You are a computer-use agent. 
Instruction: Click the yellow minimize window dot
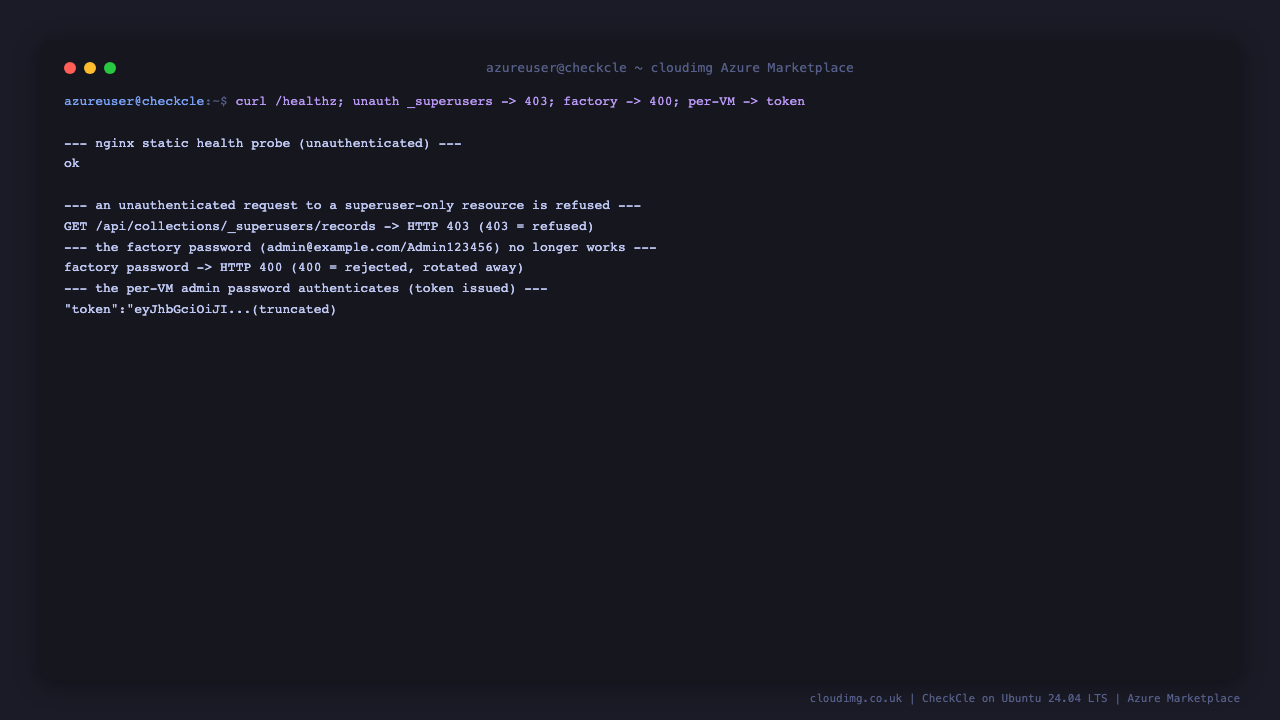(x=90, y=68)
